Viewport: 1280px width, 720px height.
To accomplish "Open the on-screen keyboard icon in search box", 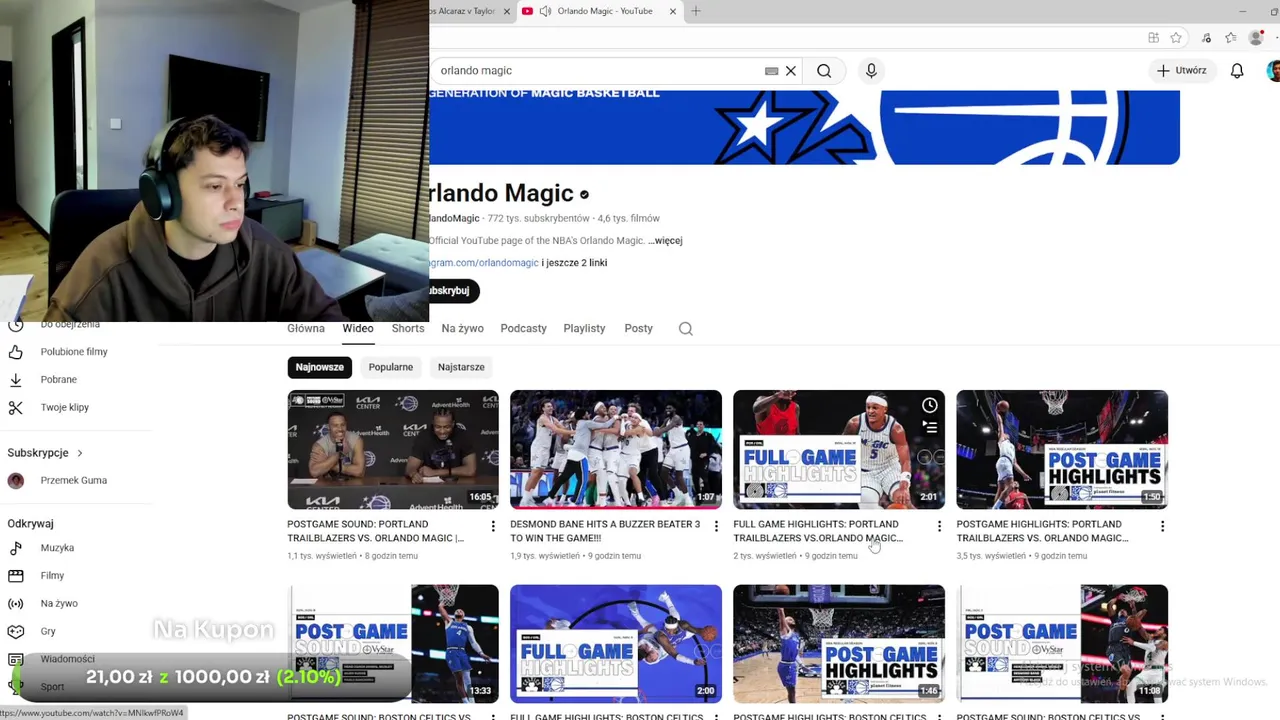I will 771,71.
